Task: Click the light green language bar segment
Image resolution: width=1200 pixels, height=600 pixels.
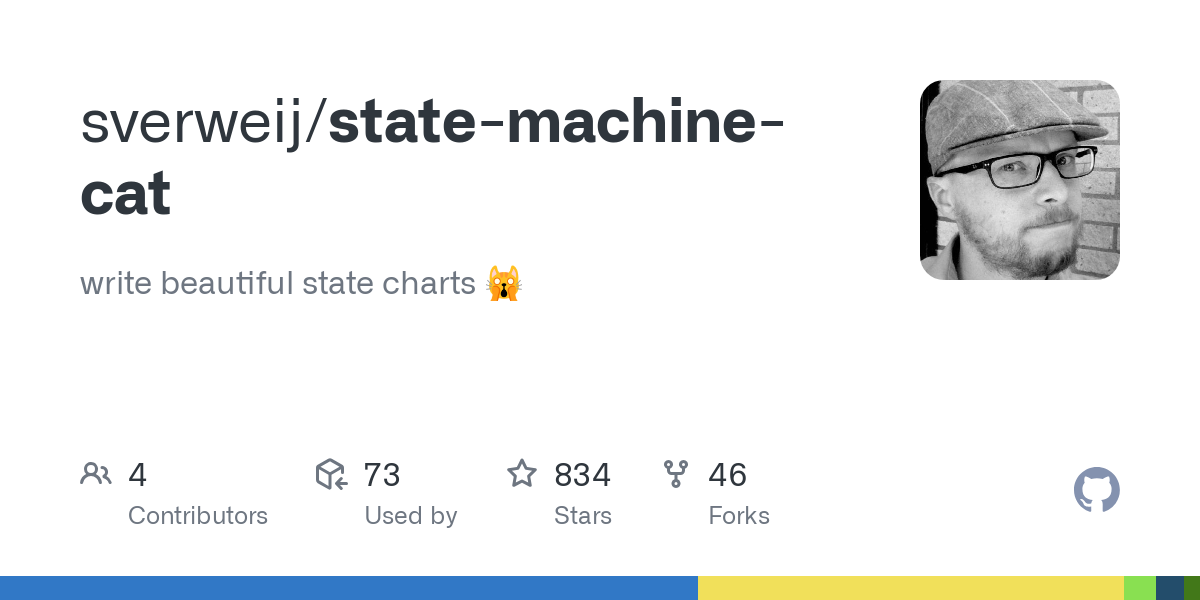Action: pyautogui.click(x=1139, y=588)
